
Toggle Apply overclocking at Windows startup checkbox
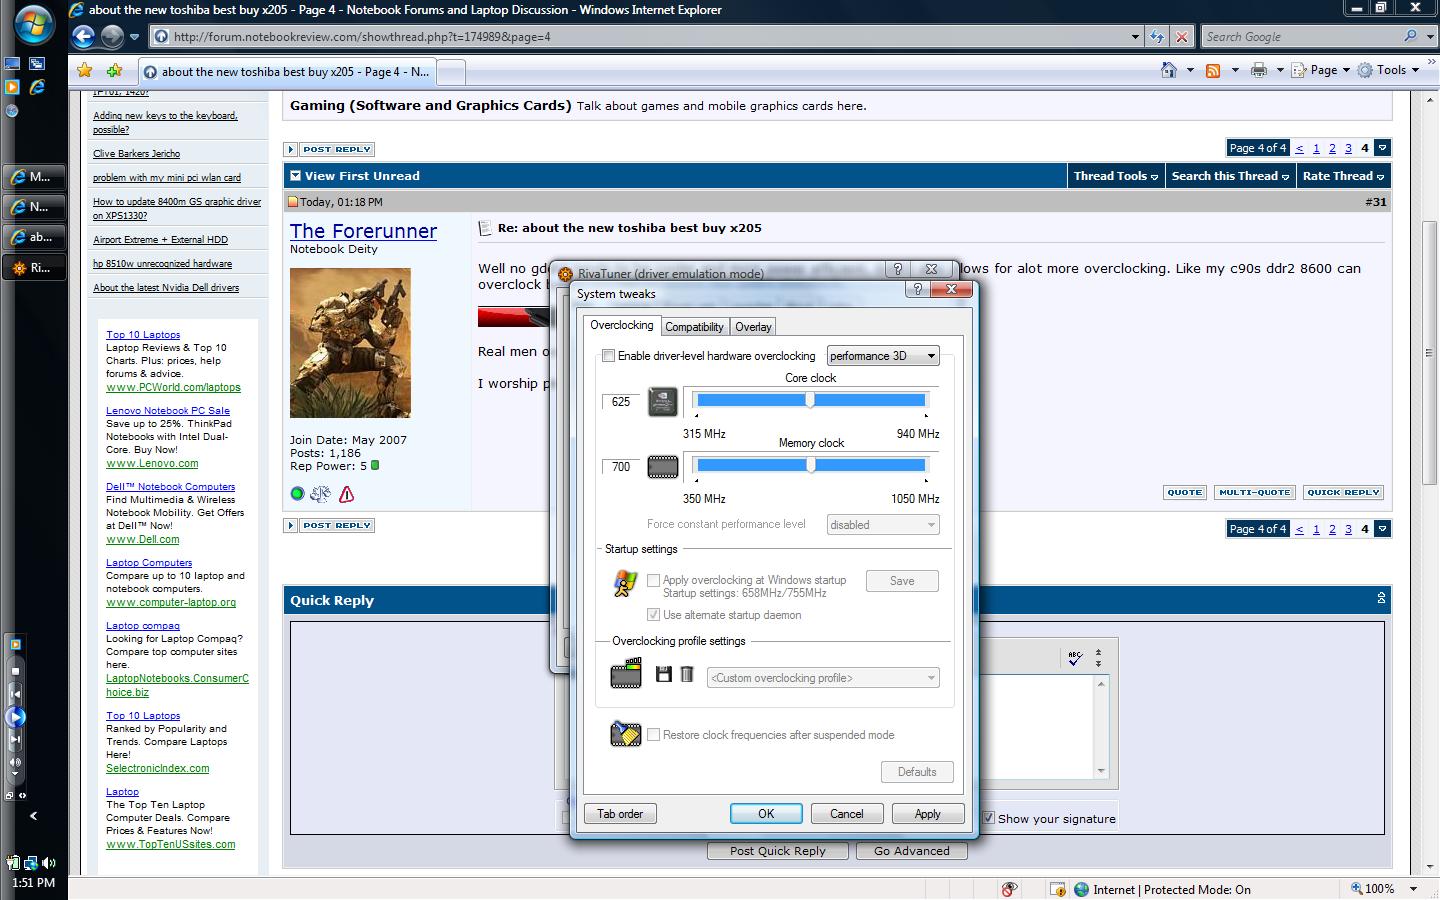[x=653, y=580]
